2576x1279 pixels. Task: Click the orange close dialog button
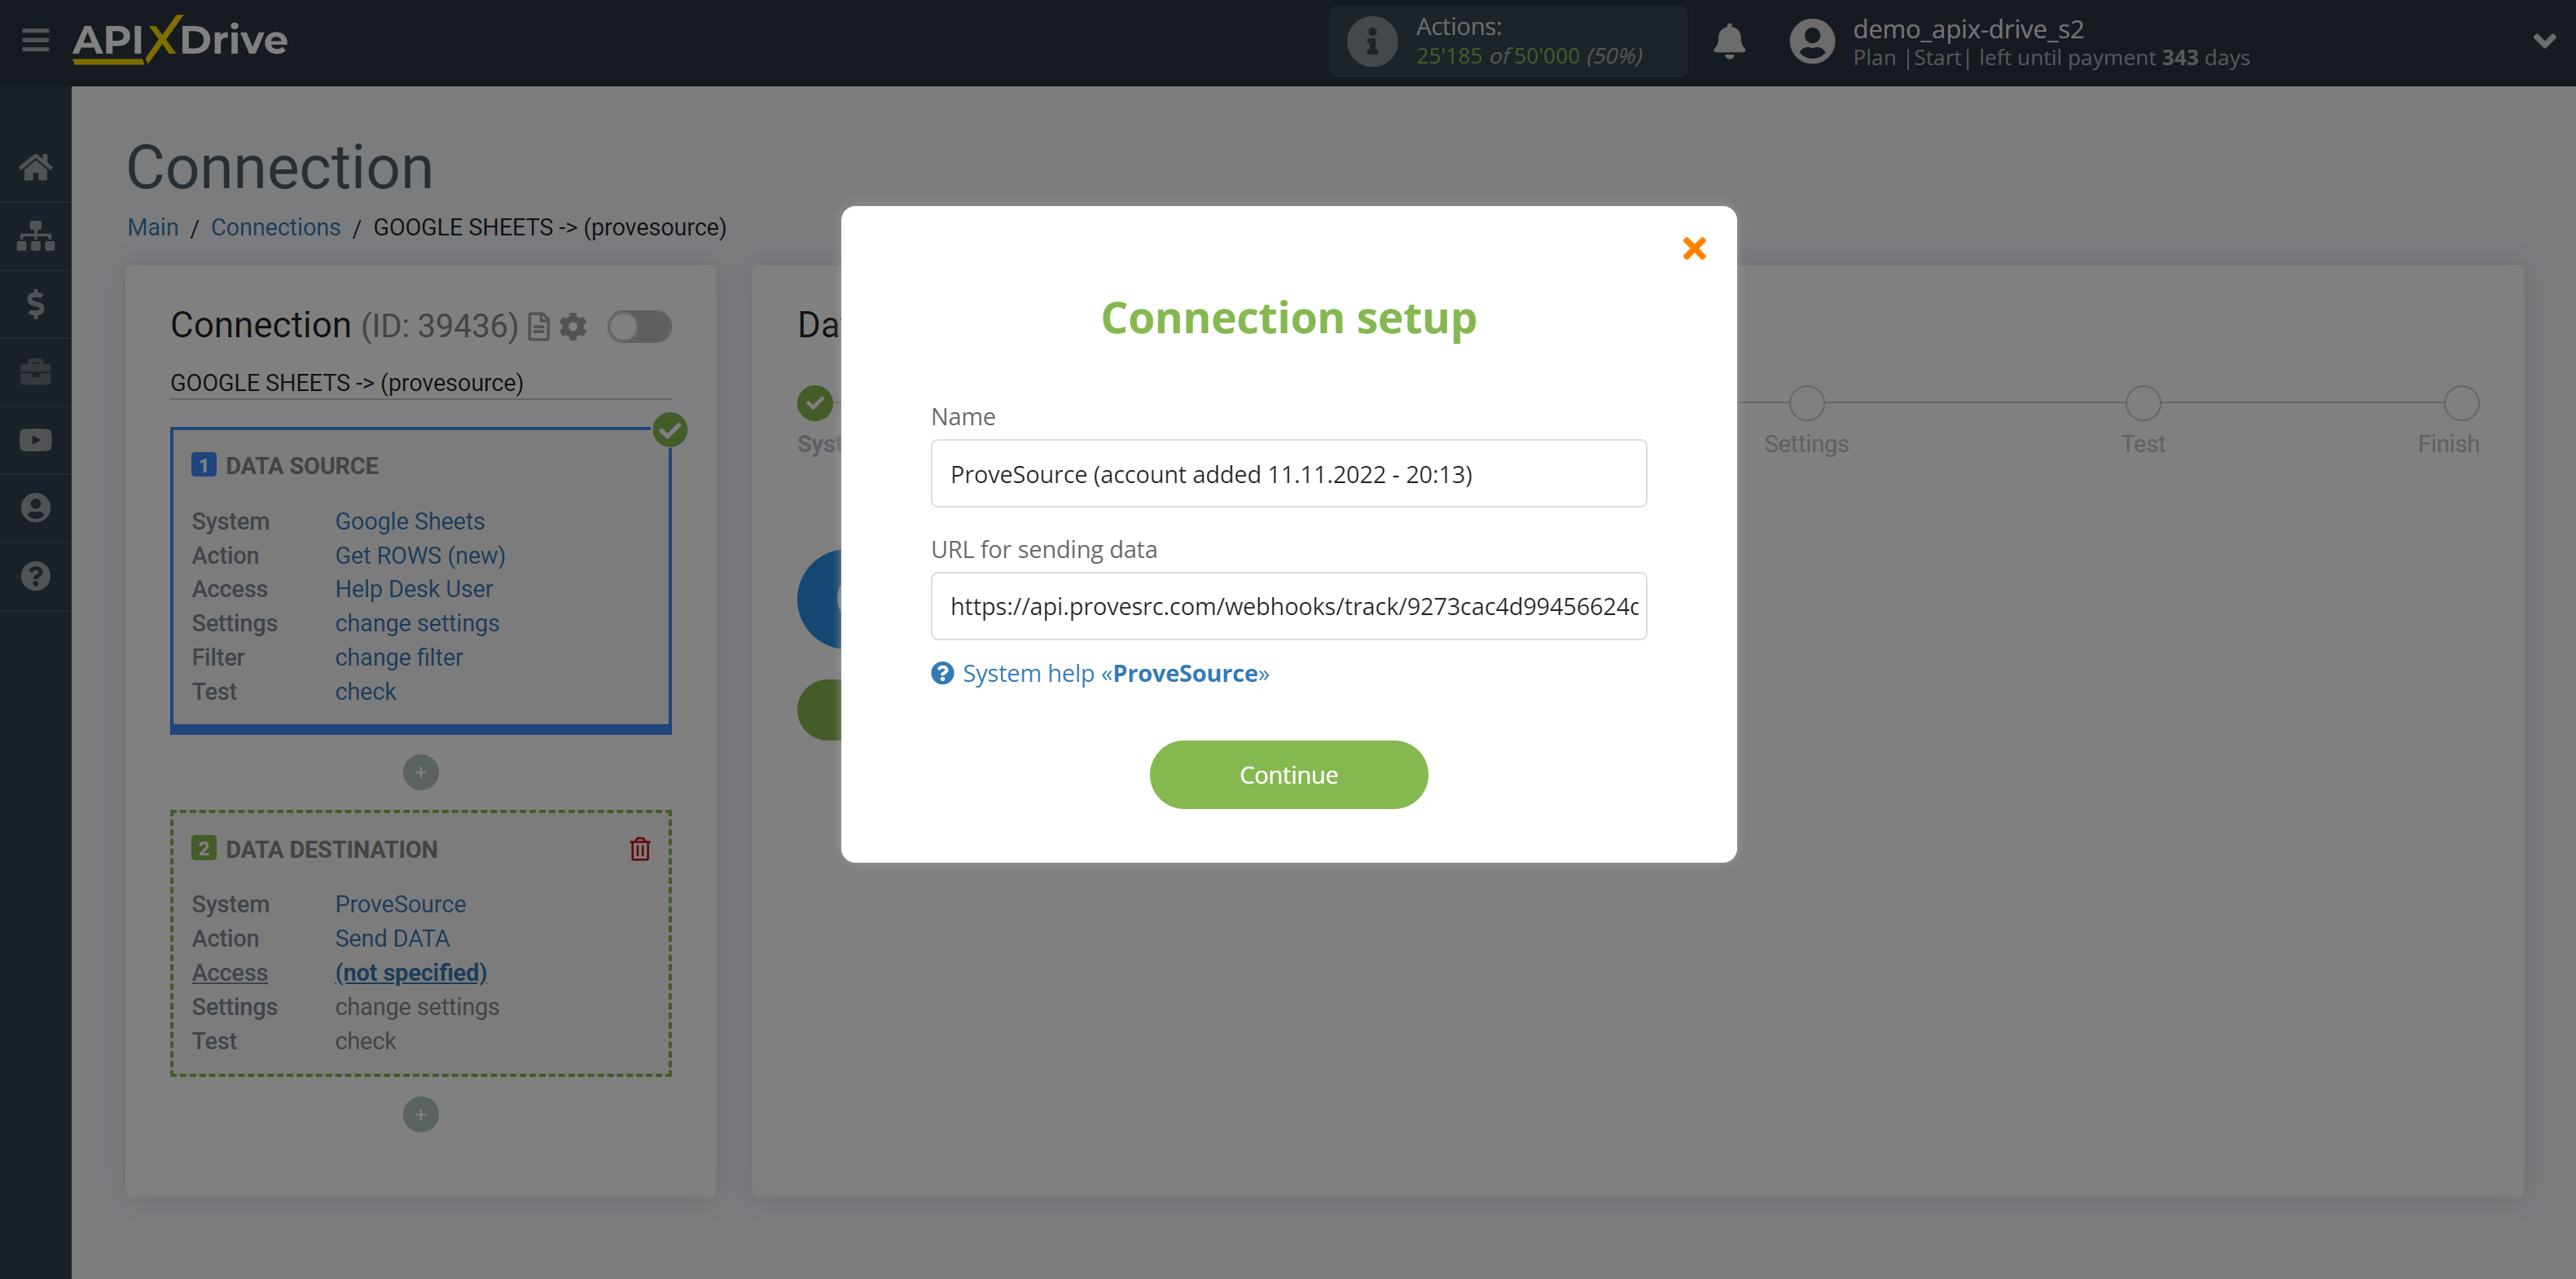tap(1696, 248)
